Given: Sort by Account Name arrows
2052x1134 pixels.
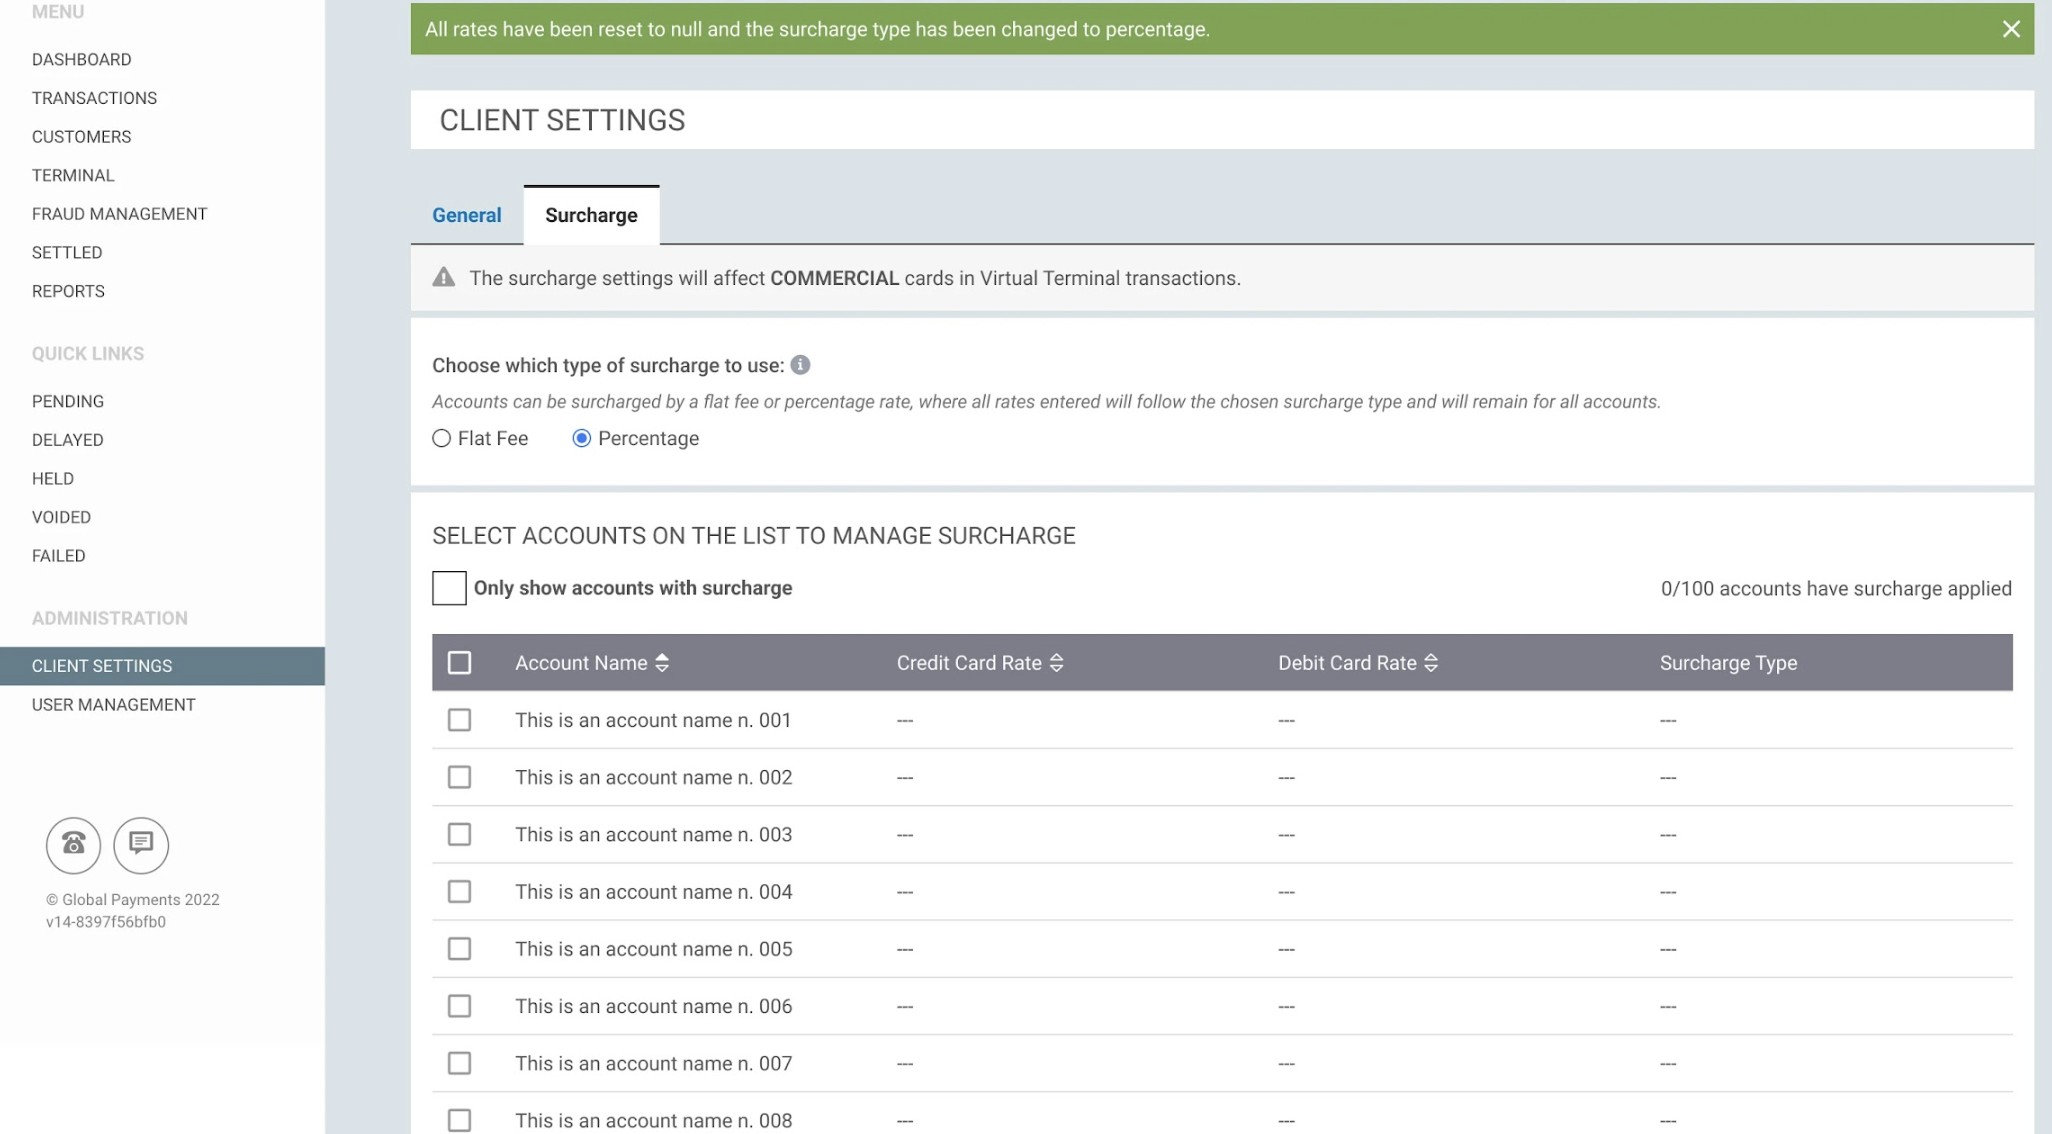Looking at the screenshot, I should coord(662,663).
